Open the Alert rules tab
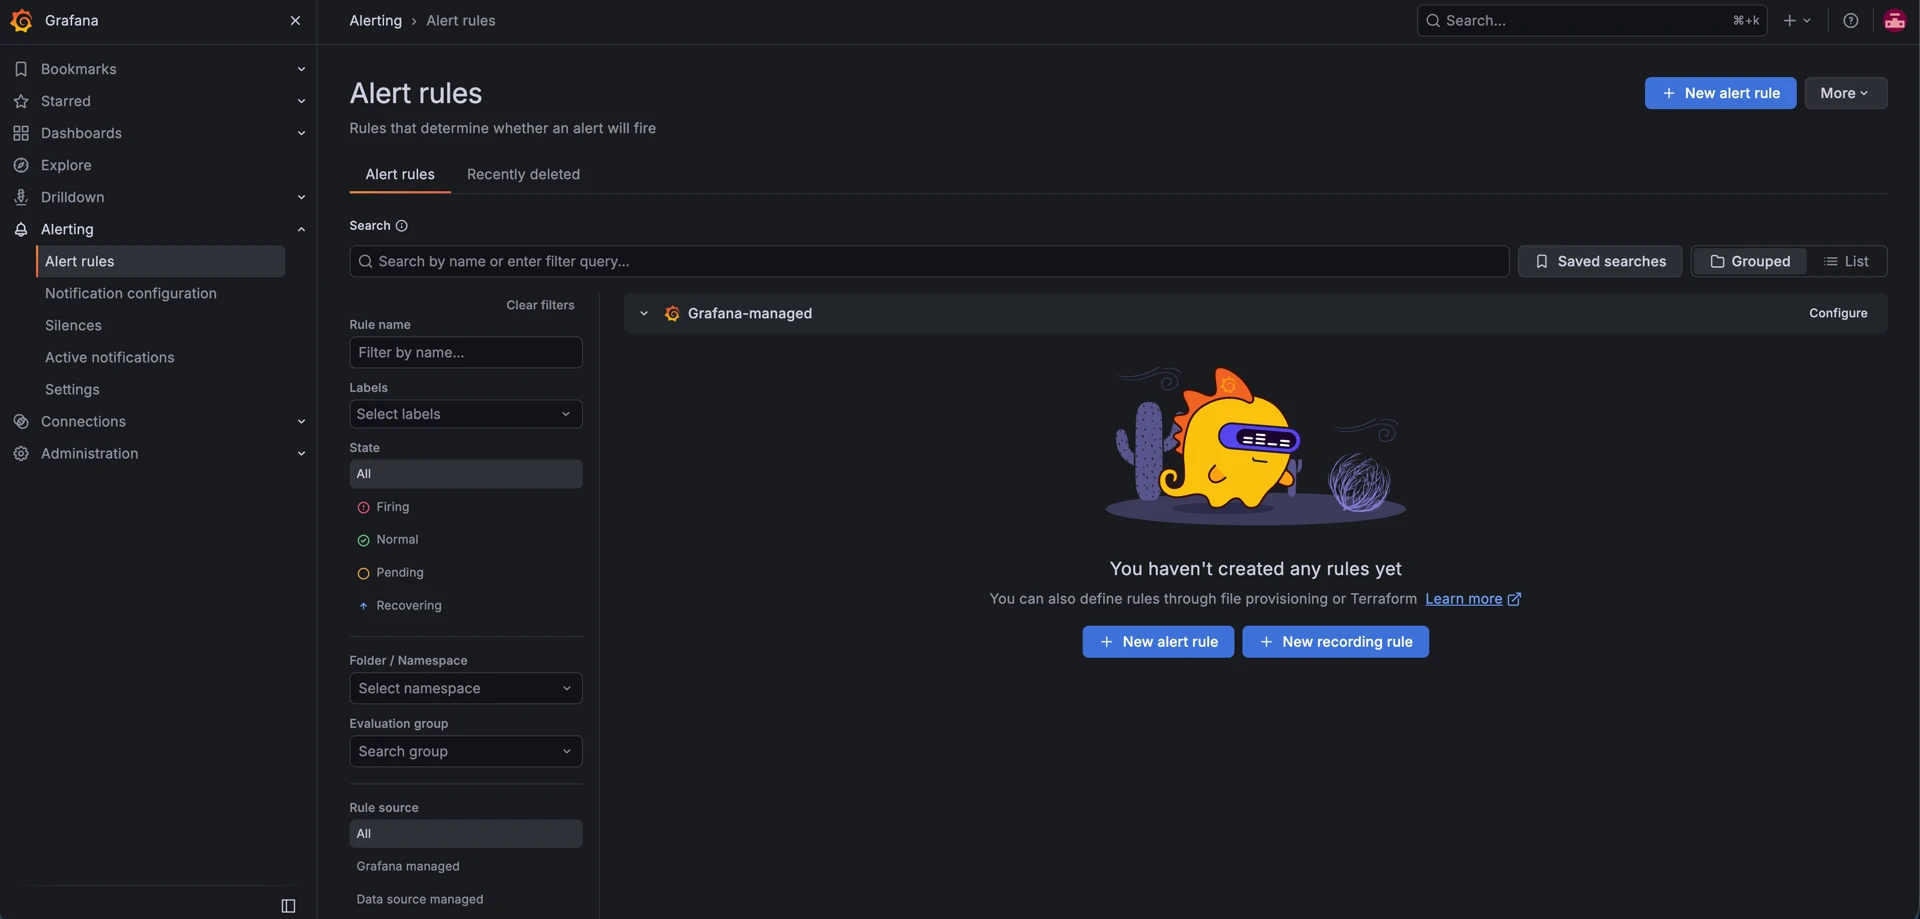This screenshot has width=1920, height=919. click(x=400, y=174)
